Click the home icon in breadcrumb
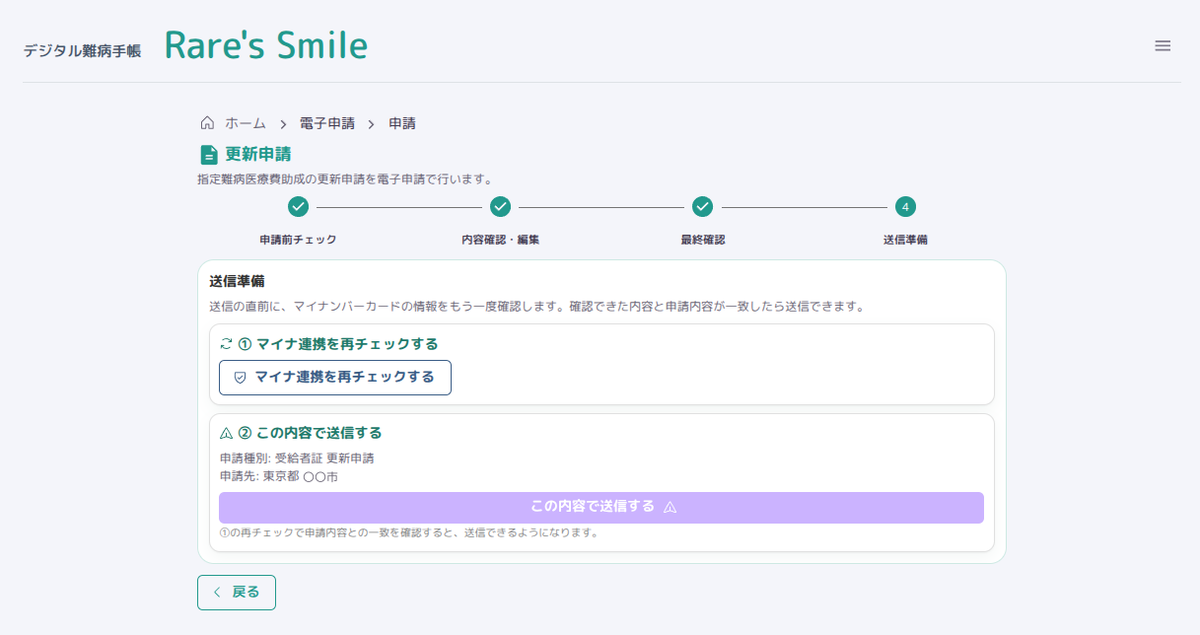This screenshot has width=1200, height=635. (x=207, y=123)
